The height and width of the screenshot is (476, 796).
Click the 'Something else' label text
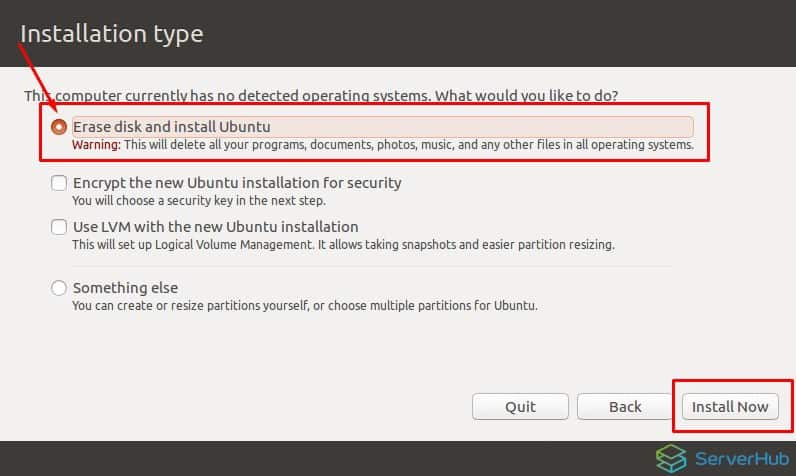(125, 288)
